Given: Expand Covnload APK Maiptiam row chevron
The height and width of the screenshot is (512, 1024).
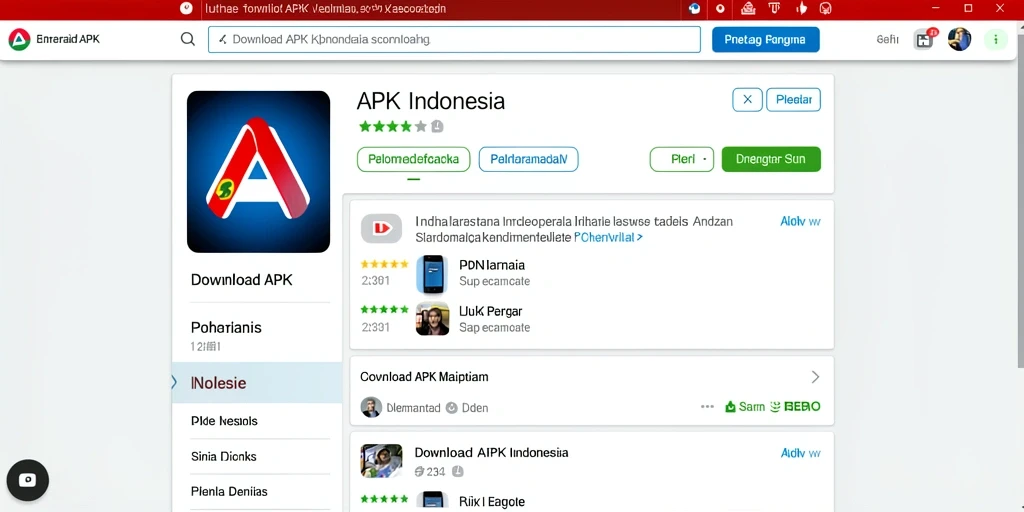Looking at the screenshot, I should [x=815, y=377].
